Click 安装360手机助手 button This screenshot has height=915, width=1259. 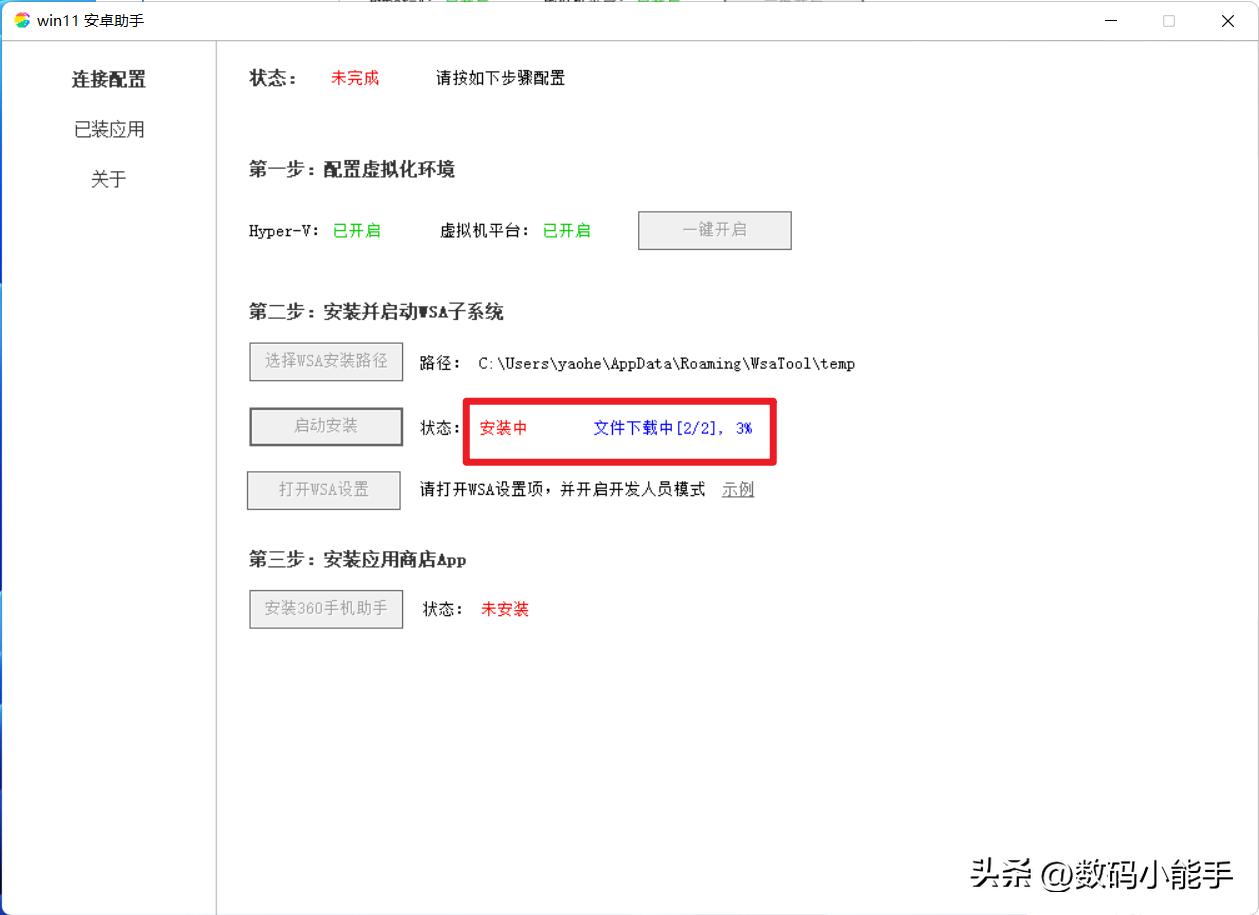coord(325,608)
